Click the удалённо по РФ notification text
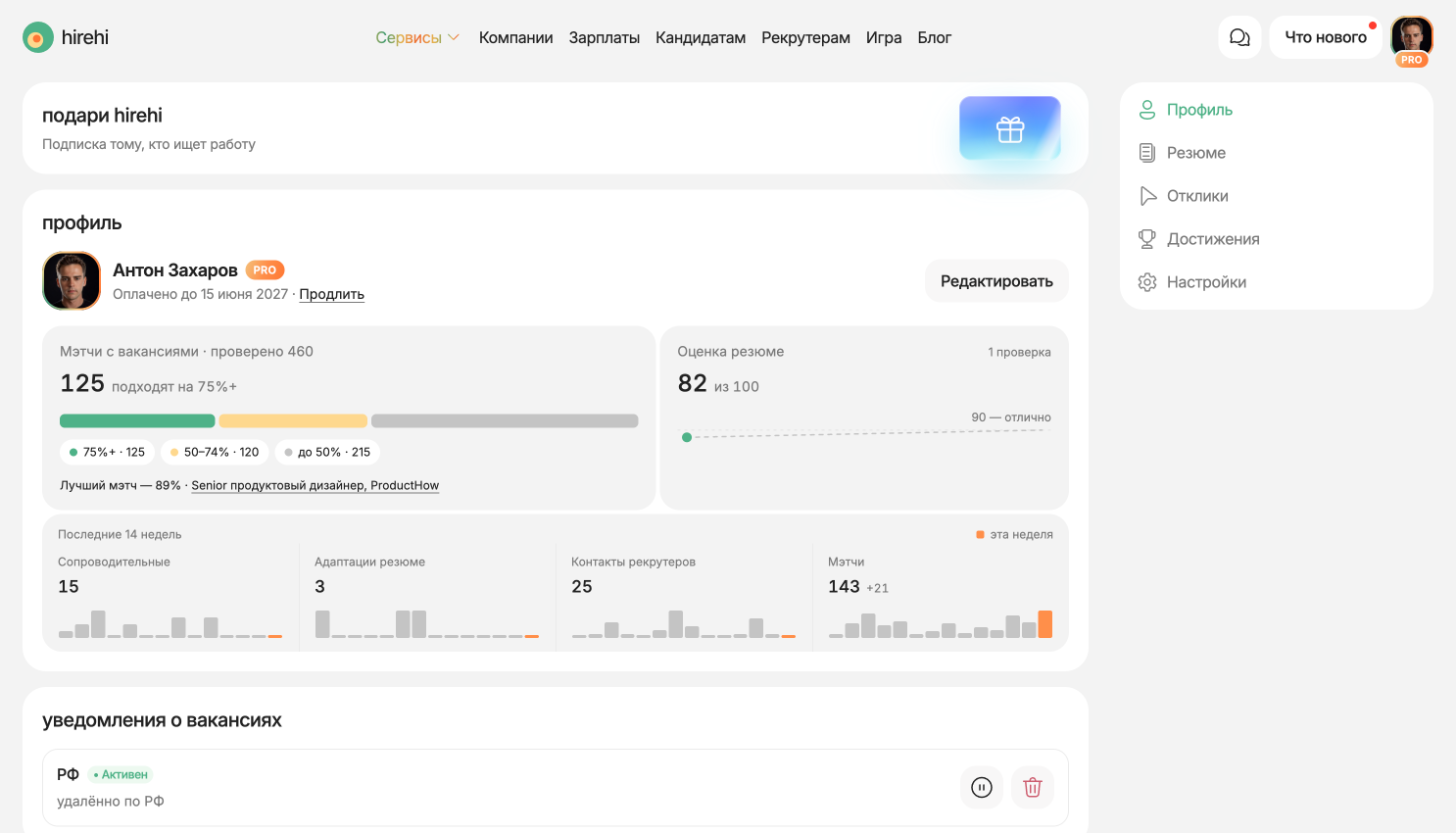Viewport: 1456px width, 833px height. tap(110, 801)
